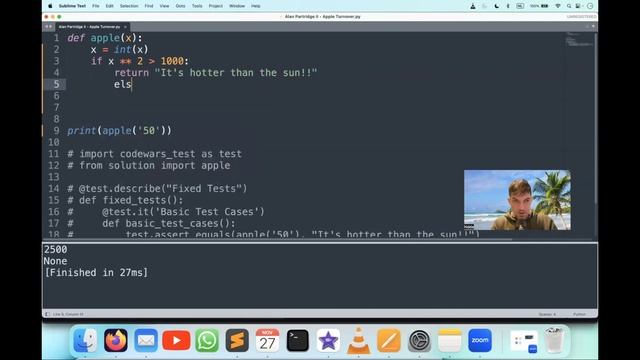640x360 pixels.
Task: Click the tab navigation arrows left of tab
Action: (49, 27)
